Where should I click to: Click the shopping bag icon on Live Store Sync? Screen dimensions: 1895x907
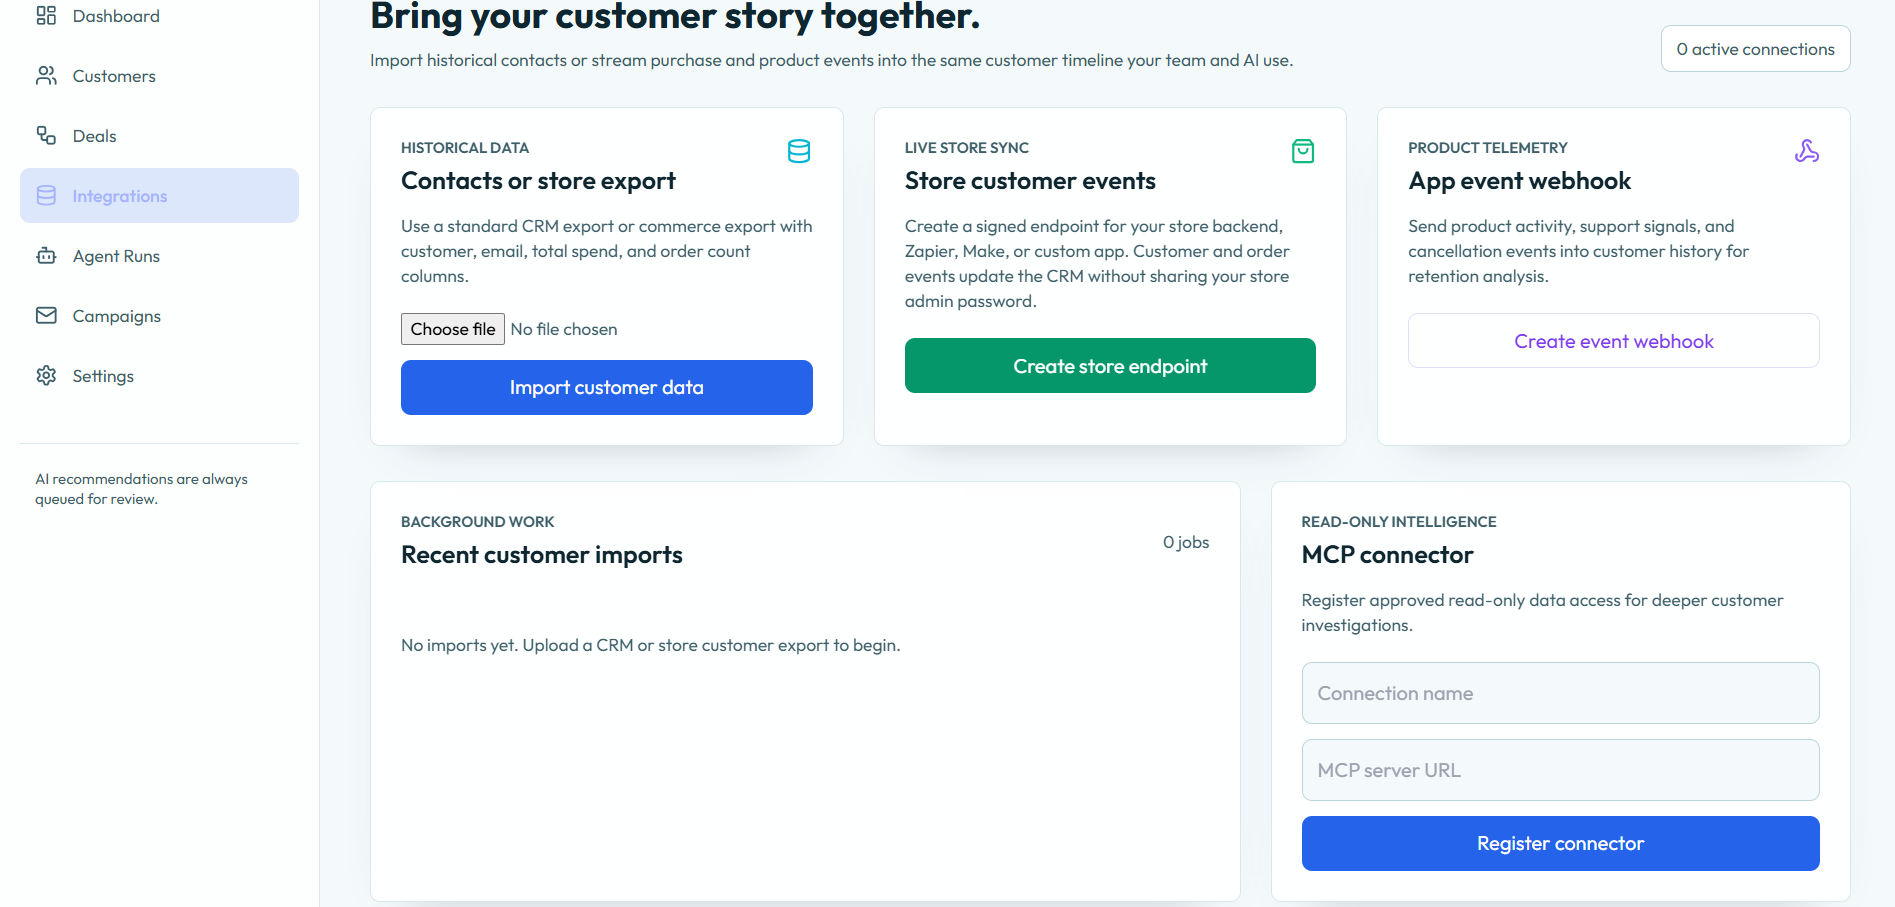pos(1303,151)
